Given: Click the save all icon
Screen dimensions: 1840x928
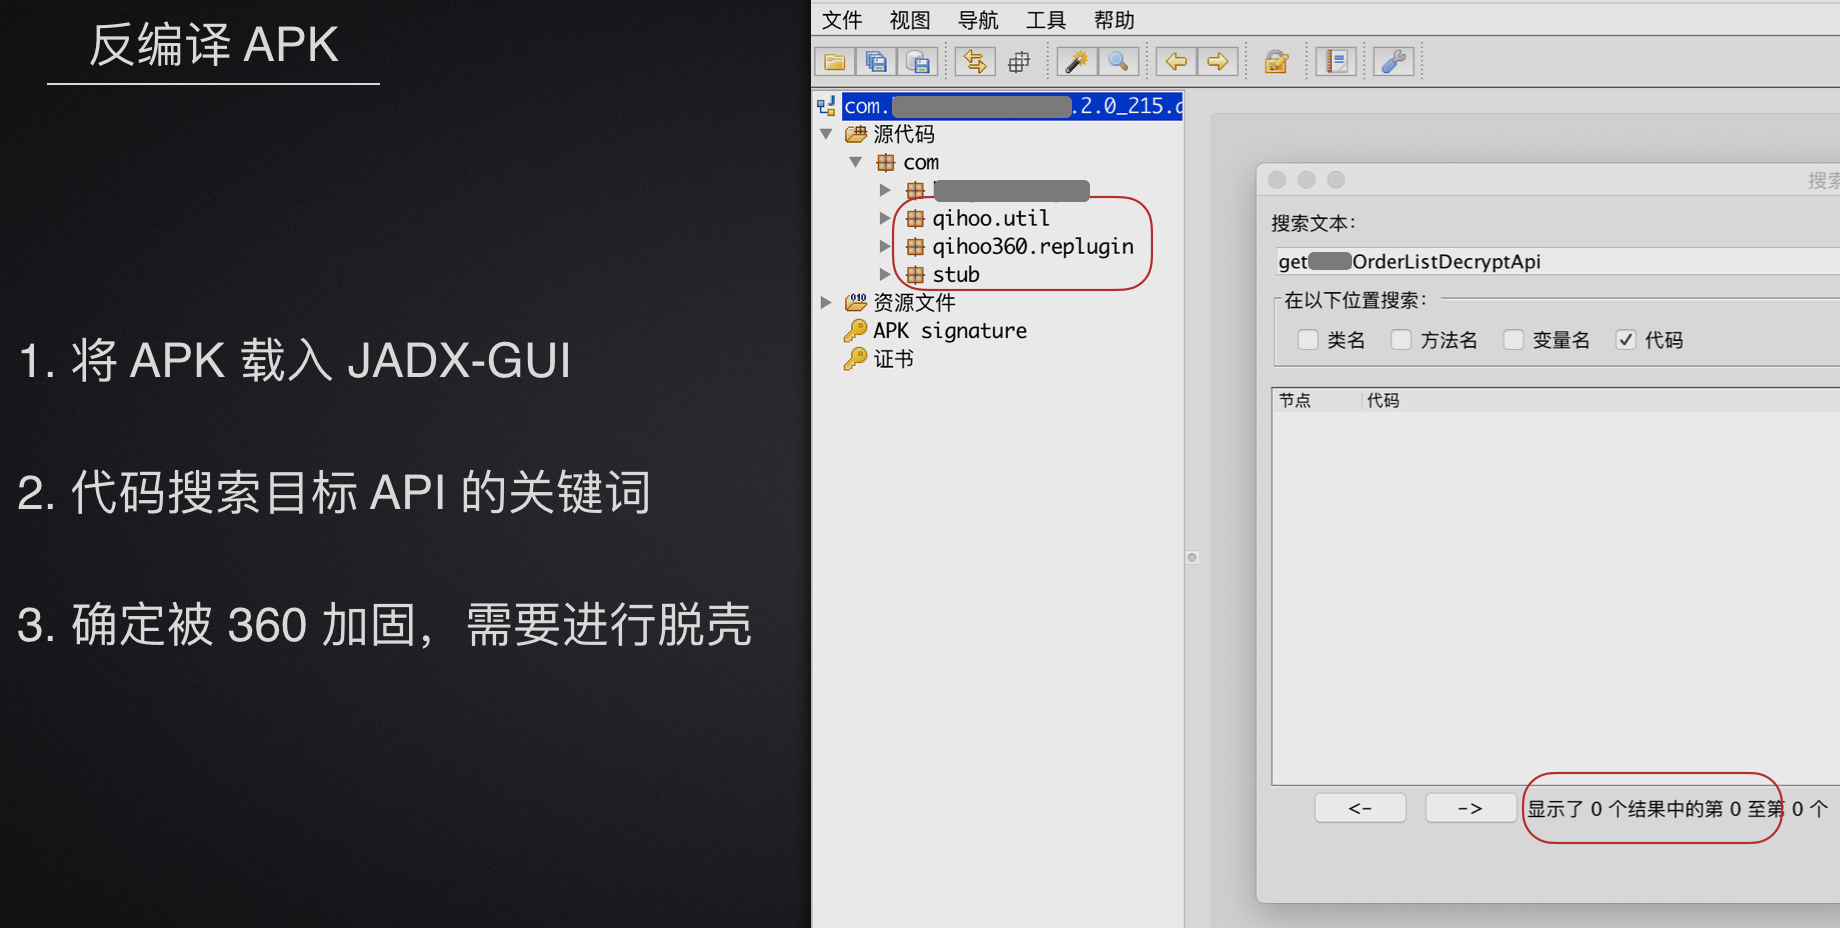Looking at the screenshot, I should (876, 62).
